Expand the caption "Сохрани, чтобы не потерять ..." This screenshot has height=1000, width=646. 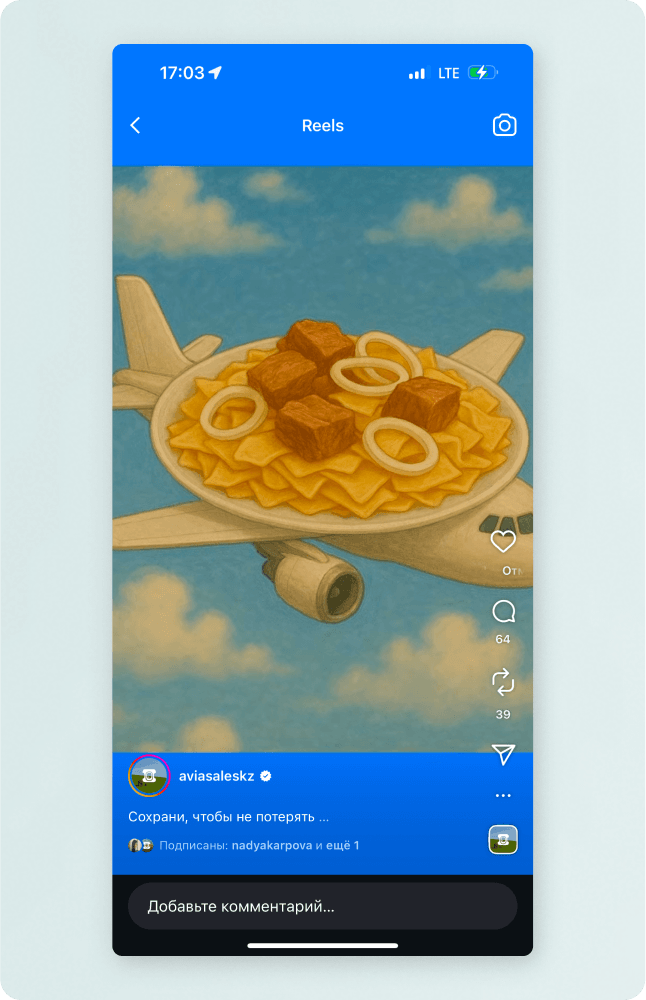[x=228, y=817]
